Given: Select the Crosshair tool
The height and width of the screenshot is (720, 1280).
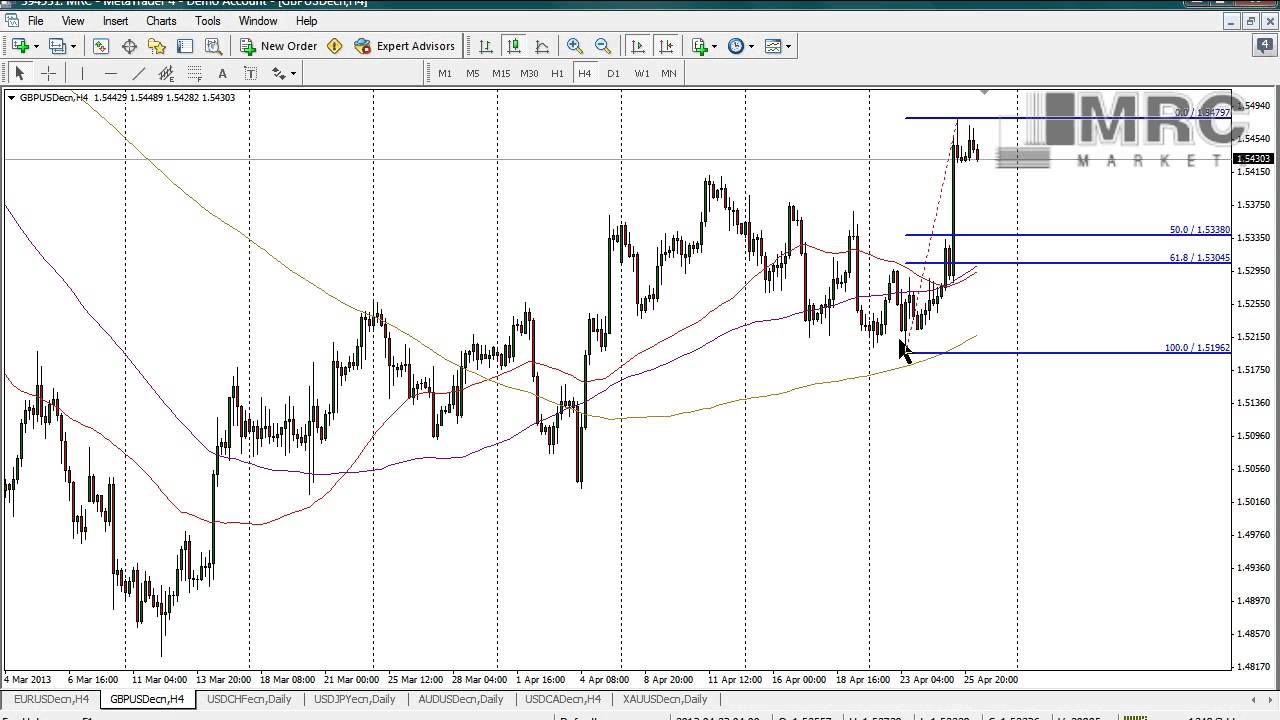Looking at the screenshot, I should [47, 73].
